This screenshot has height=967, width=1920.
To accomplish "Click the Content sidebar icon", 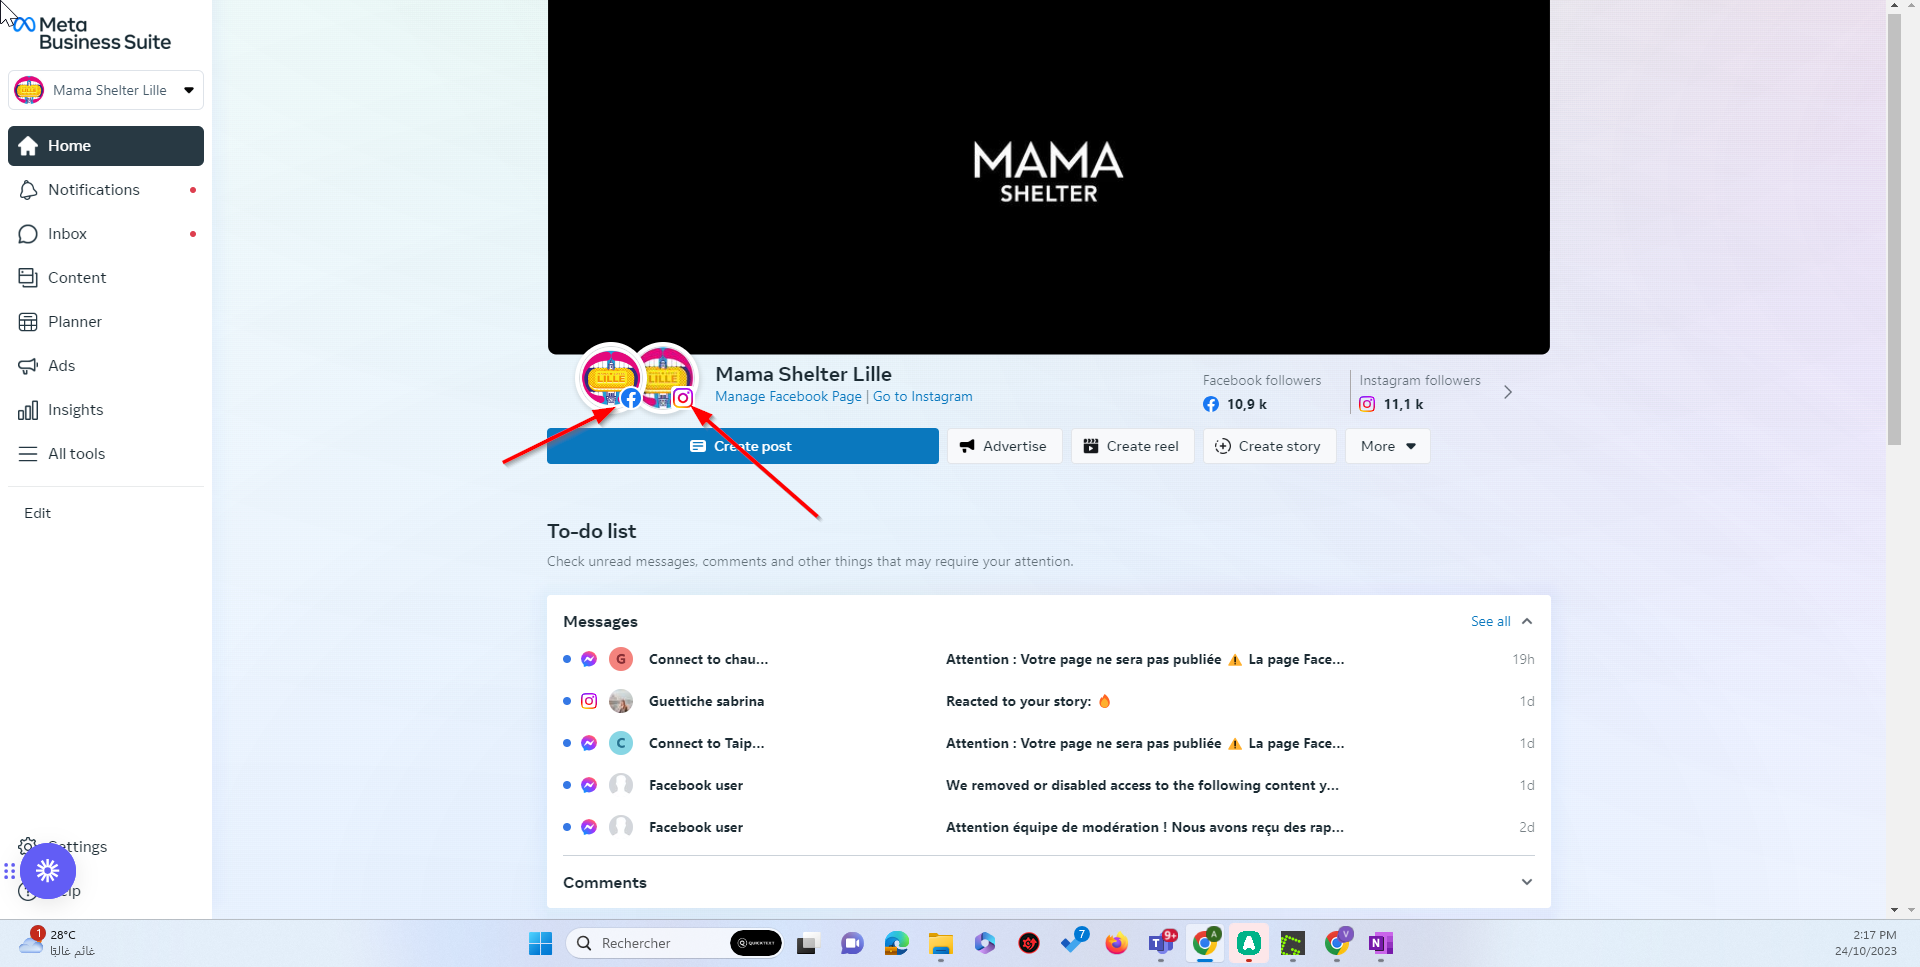I will [28, 278].
